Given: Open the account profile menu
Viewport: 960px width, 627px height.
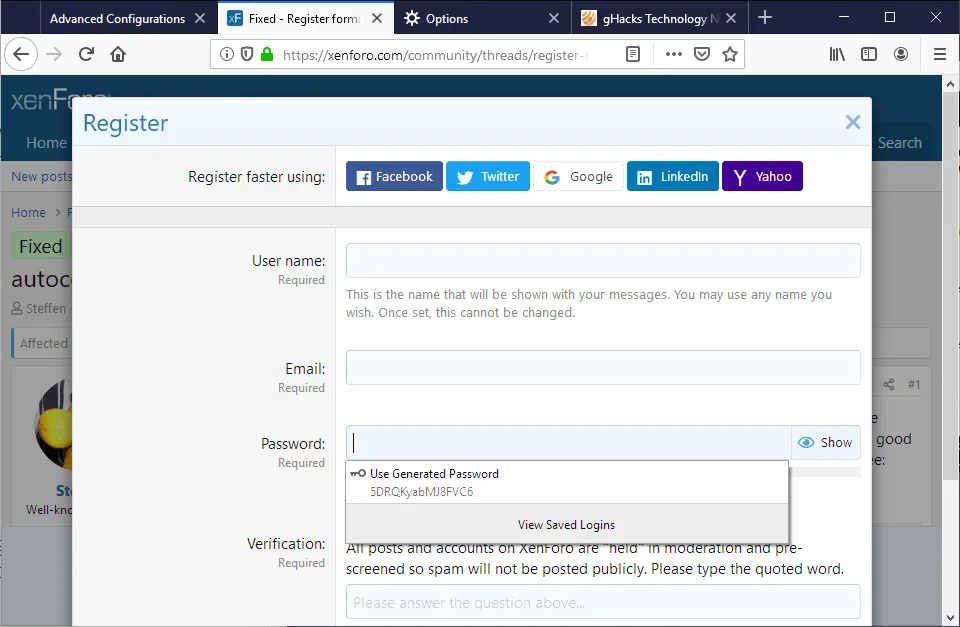Looking at the screenshot, I should (901, 54).
